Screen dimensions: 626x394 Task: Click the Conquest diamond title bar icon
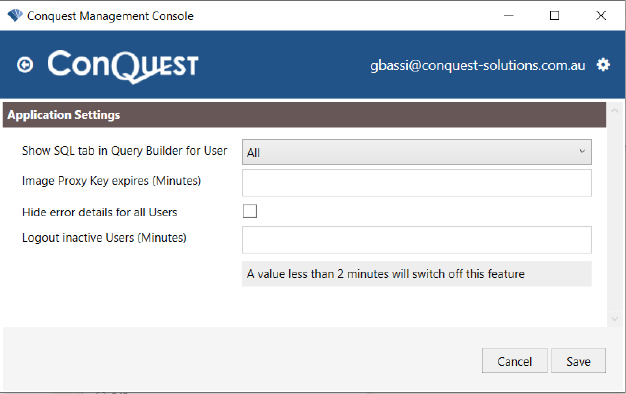tap(15, 16)
